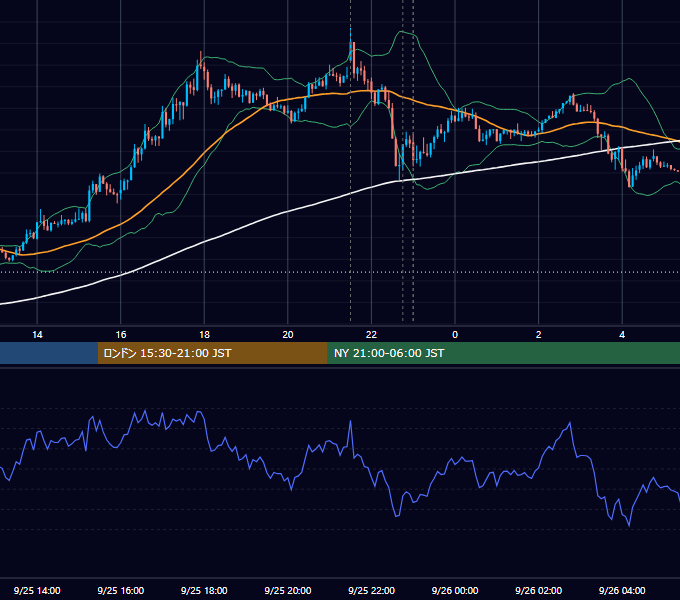Click the 9/26 00:00 date label

point(455,590)
